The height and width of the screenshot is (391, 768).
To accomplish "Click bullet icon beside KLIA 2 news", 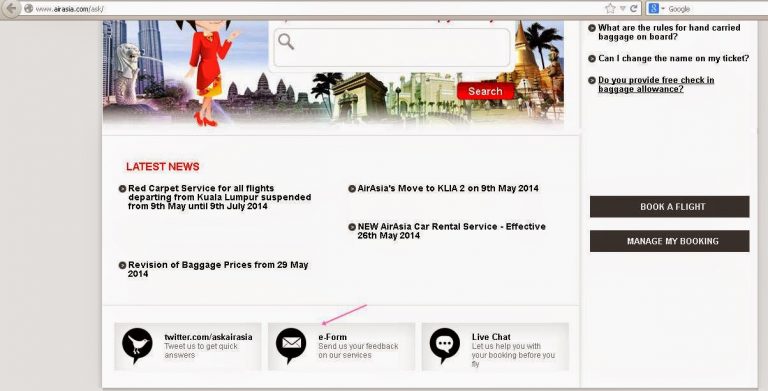I will coord(352,189).
